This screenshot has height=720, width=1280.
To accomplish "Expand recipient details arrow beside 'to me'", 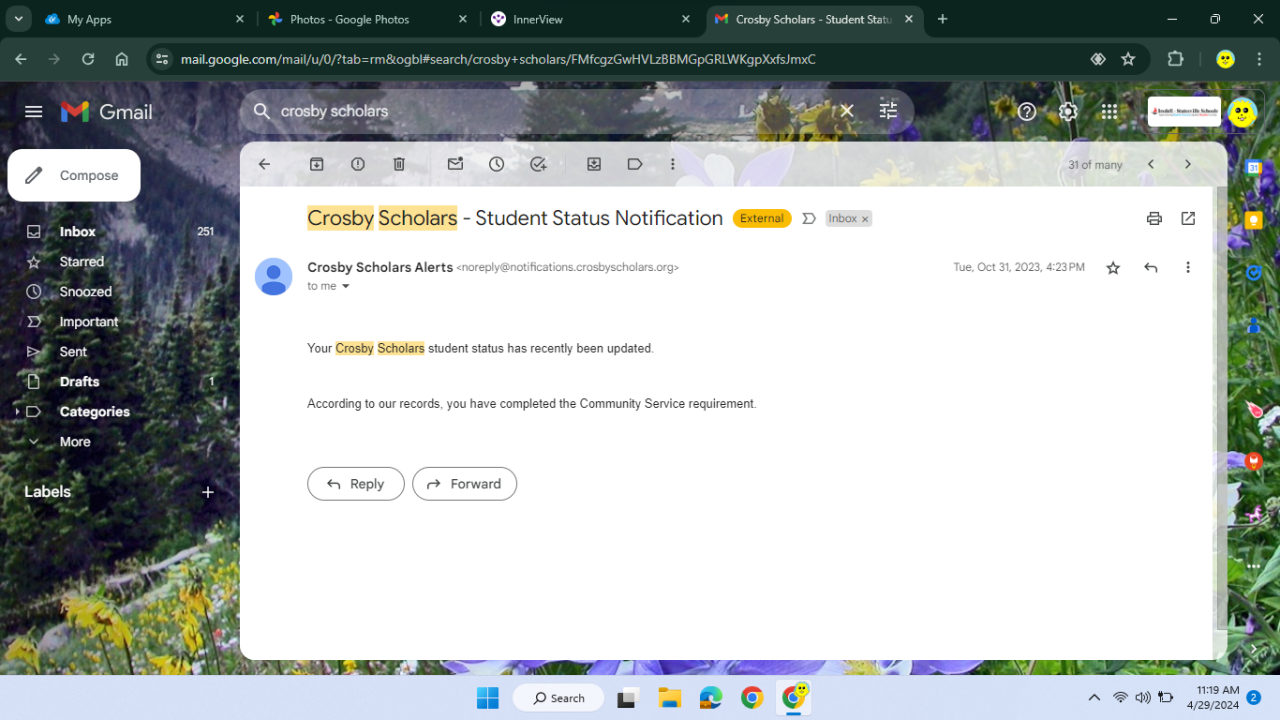I will point(346,287).
